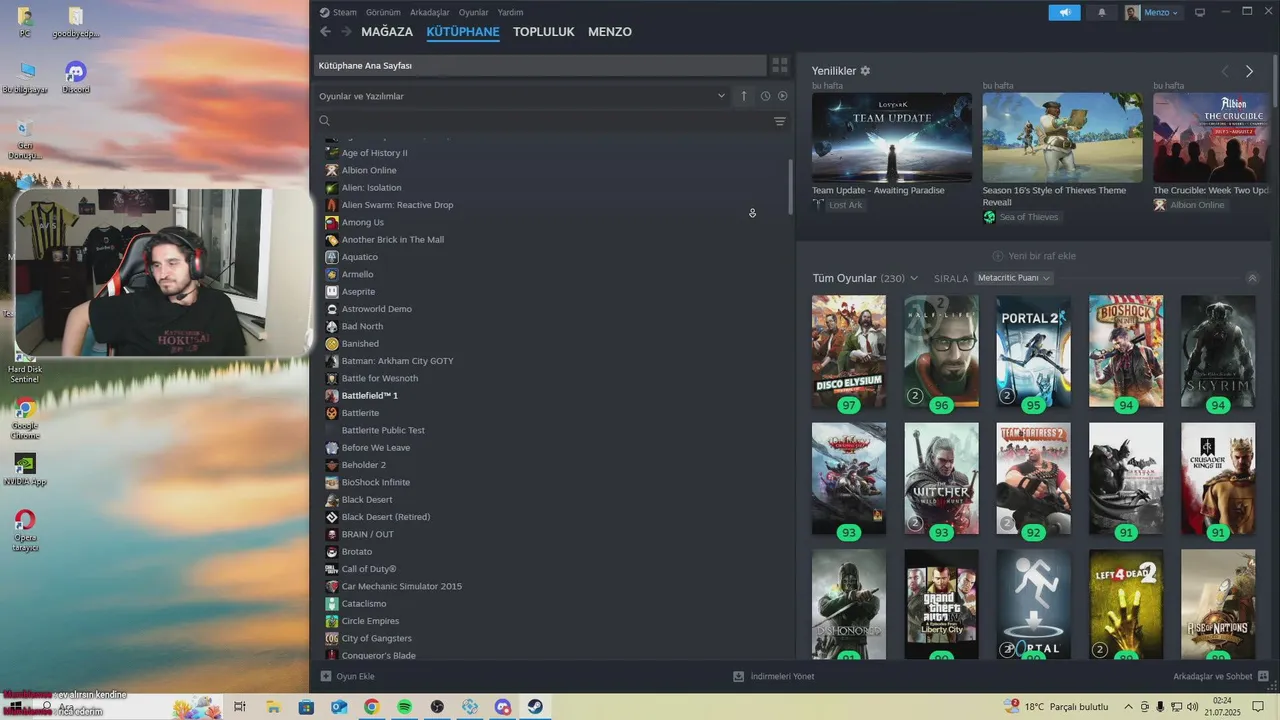1280x720 pixels.
Task: Open the Steam menu
Action: point(345,12)
